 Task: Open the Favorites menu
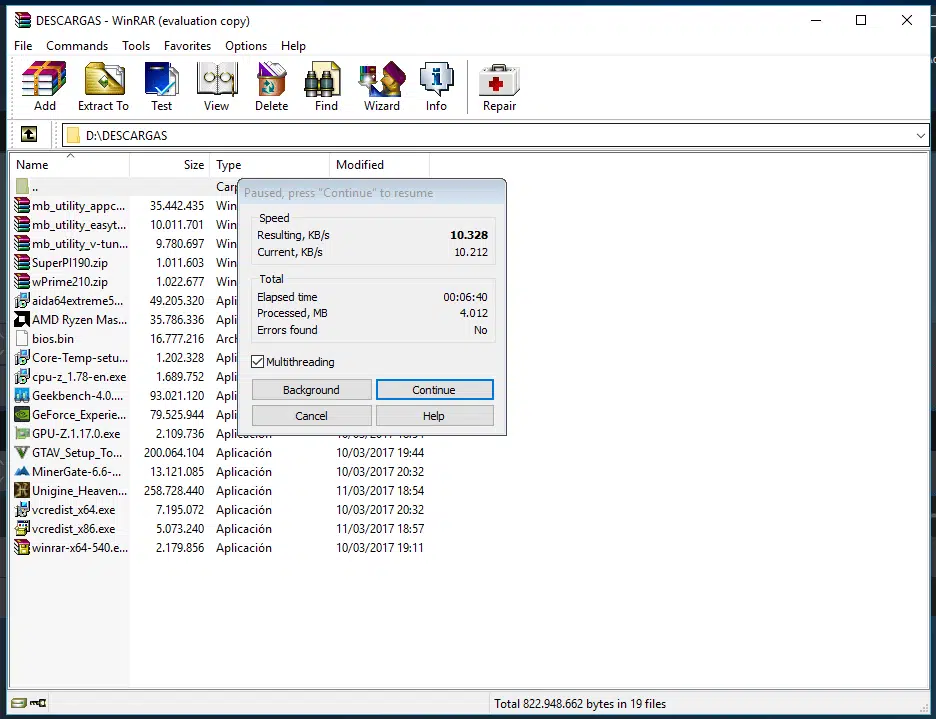(187, 46)
